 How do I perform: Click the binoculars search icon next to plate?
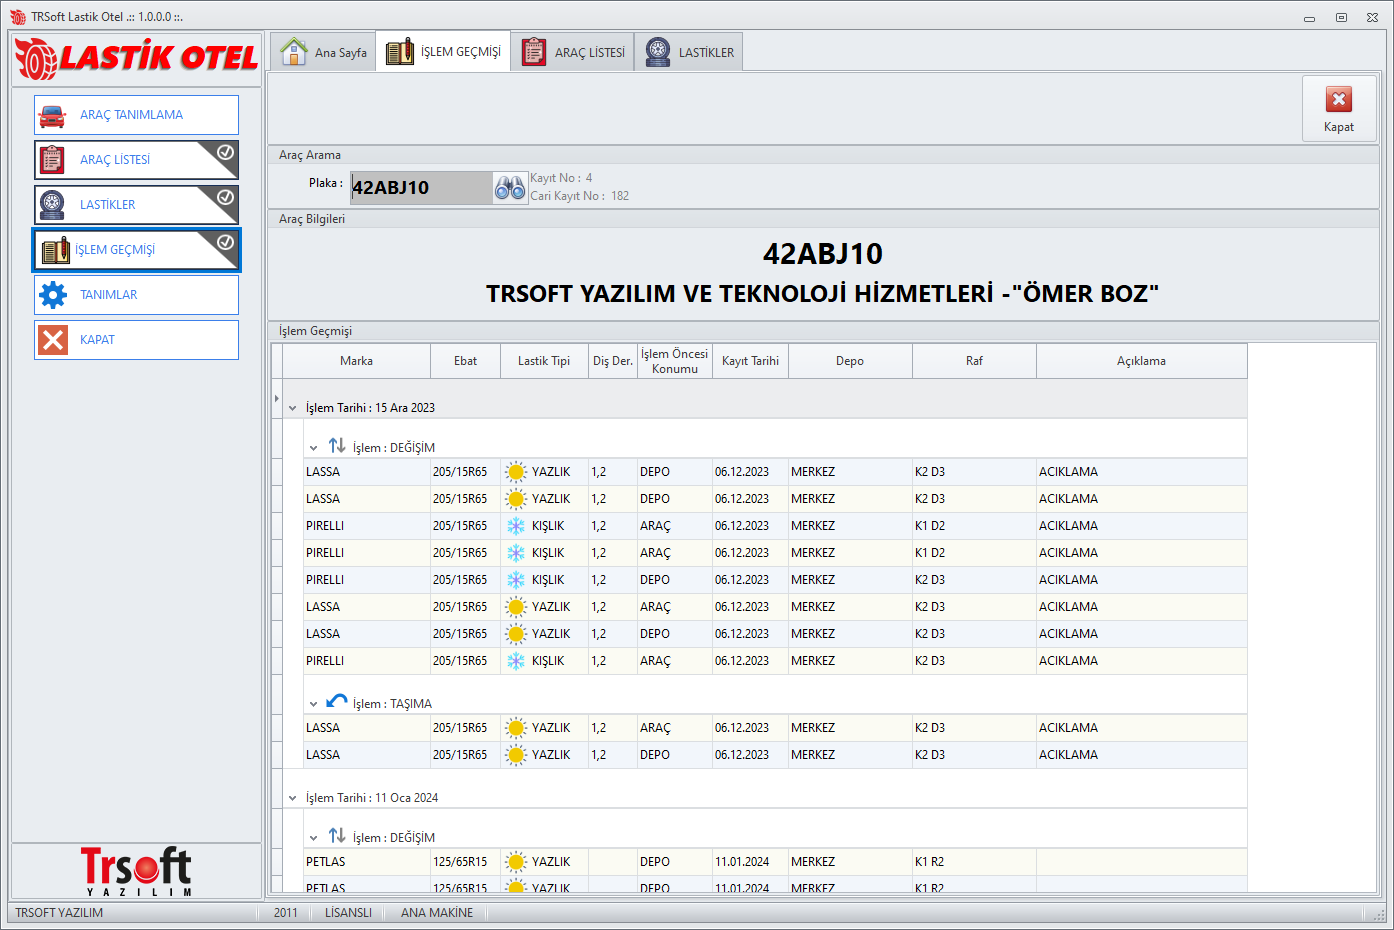[510, 187]
